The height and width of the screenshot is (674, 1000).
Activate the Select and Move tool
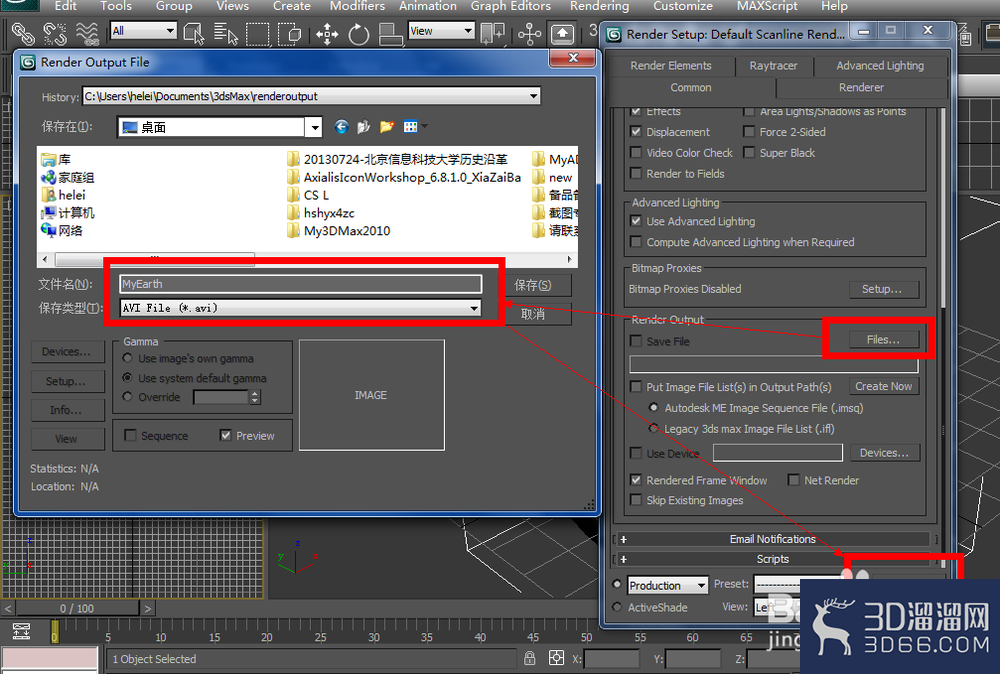(x=327, y=33)
